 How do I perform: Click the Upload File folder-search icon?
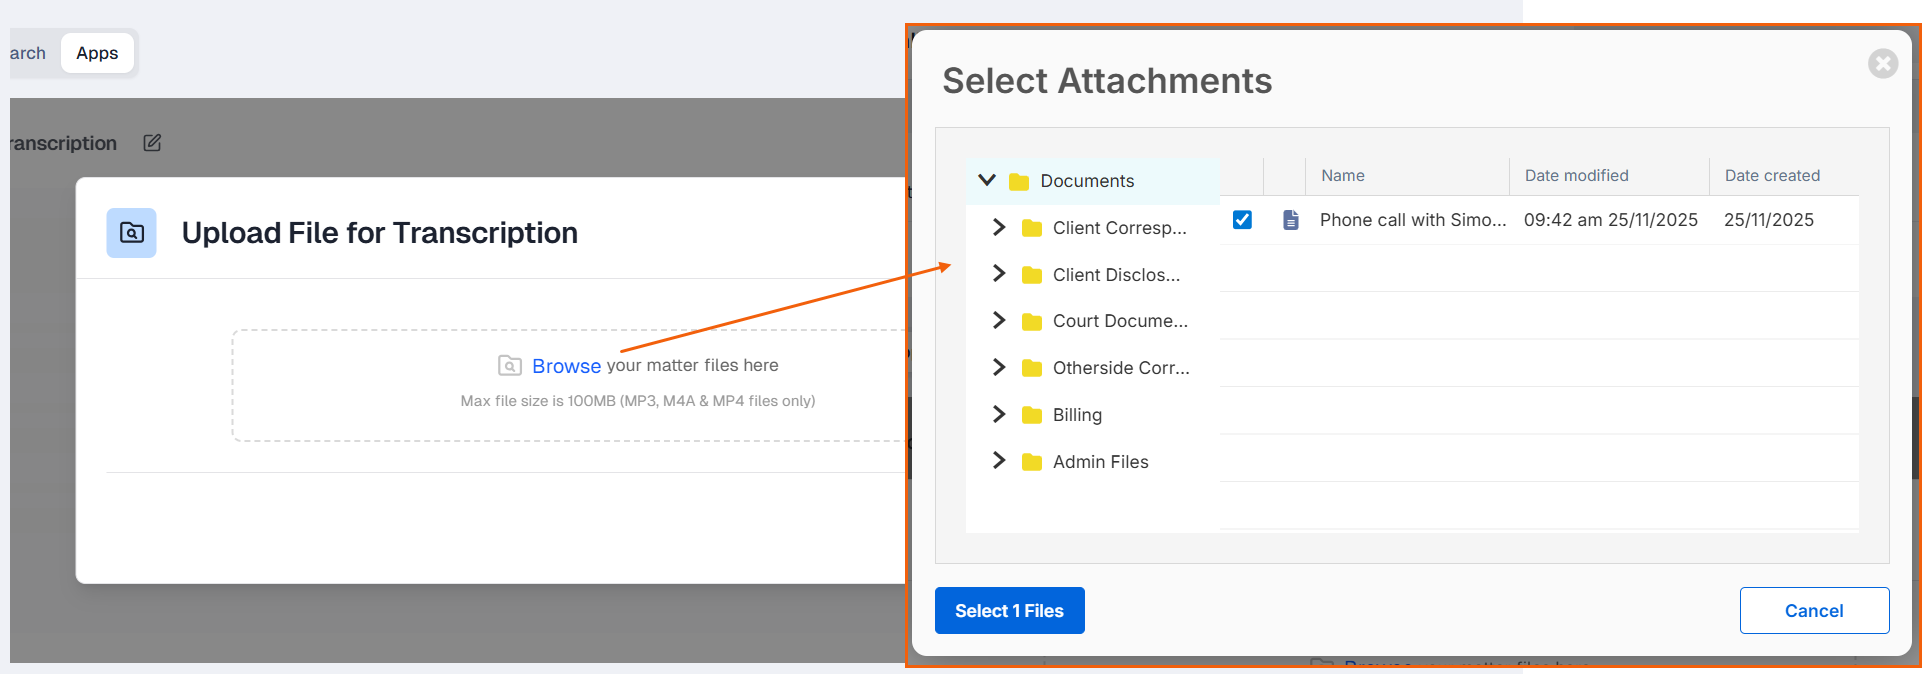pos(132,233)
